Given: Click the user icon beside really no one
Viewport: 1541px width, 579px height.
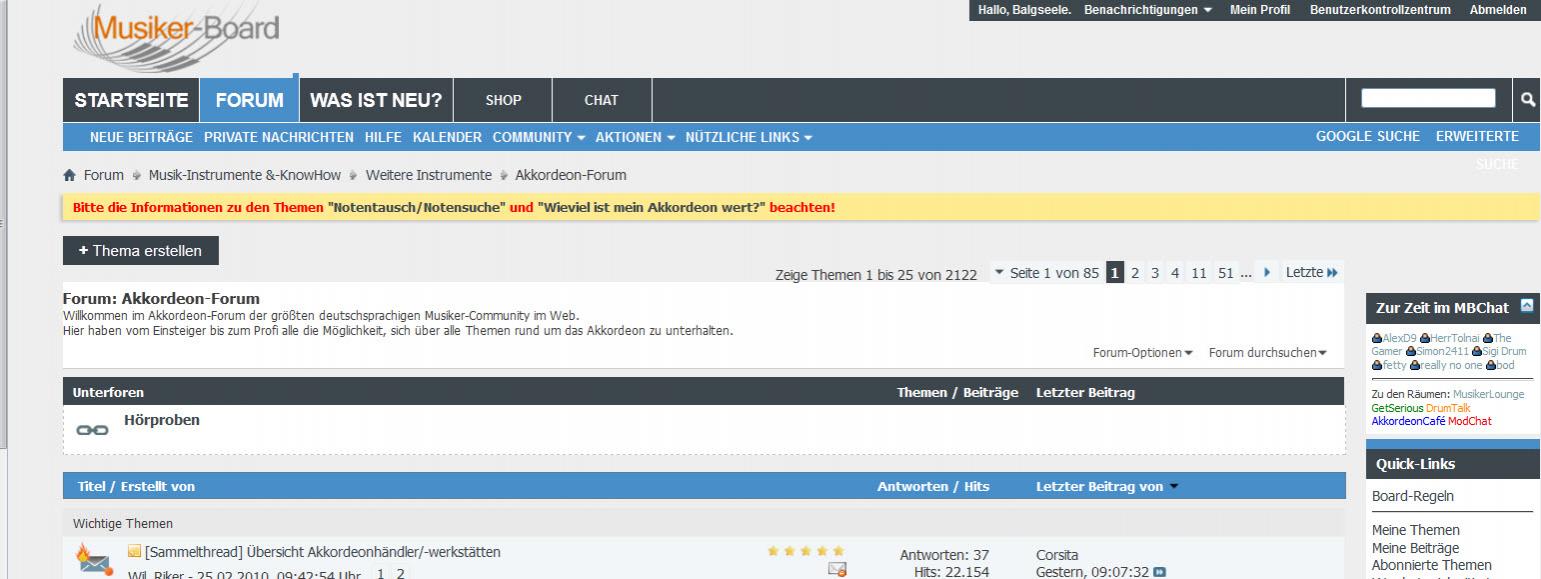Looking at the screenshot, I should (x=1415, y=365).
